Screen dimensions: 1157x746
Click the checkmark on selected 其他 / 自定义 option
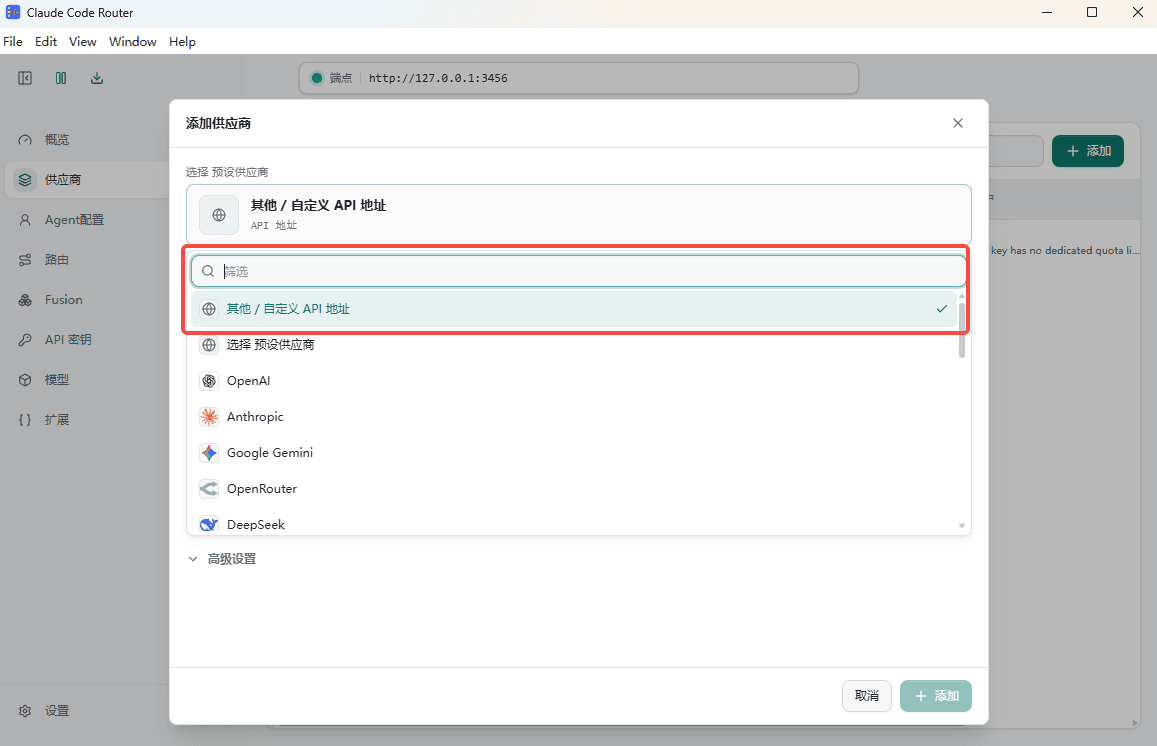(942, 309)
